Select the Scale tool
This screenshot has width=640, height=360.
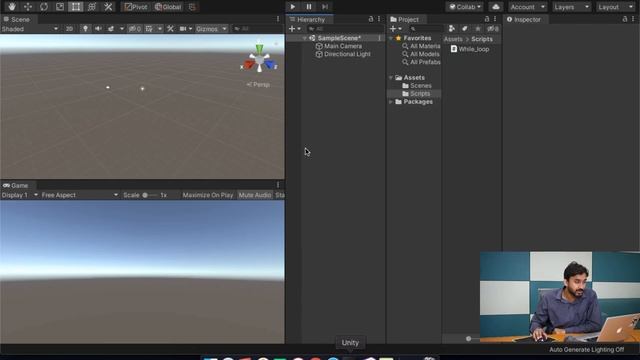60,7
